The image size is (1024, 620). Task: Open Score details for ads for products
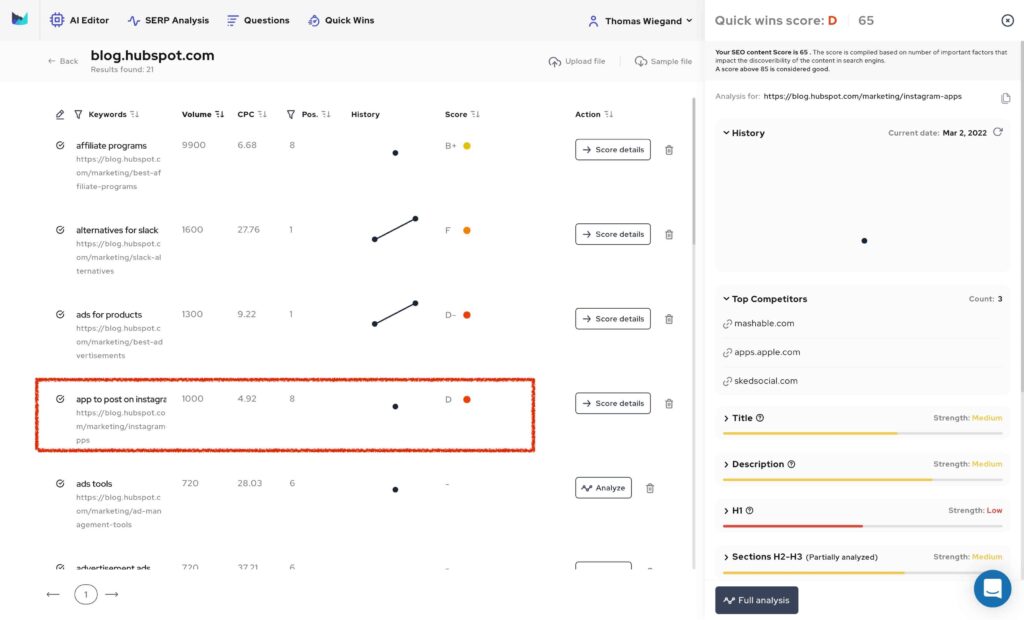coord(613,319)
